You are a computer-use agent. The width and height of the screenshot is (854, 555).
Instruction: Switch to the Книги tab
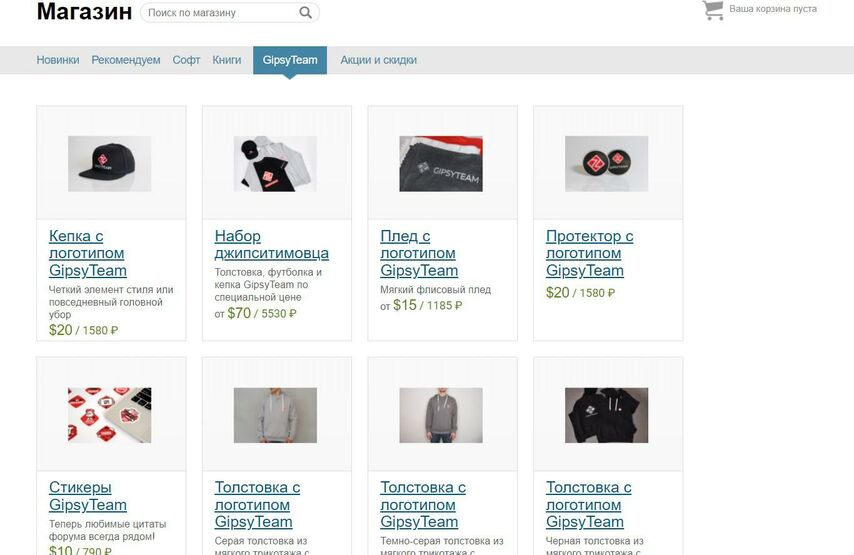tap(227, 60)
